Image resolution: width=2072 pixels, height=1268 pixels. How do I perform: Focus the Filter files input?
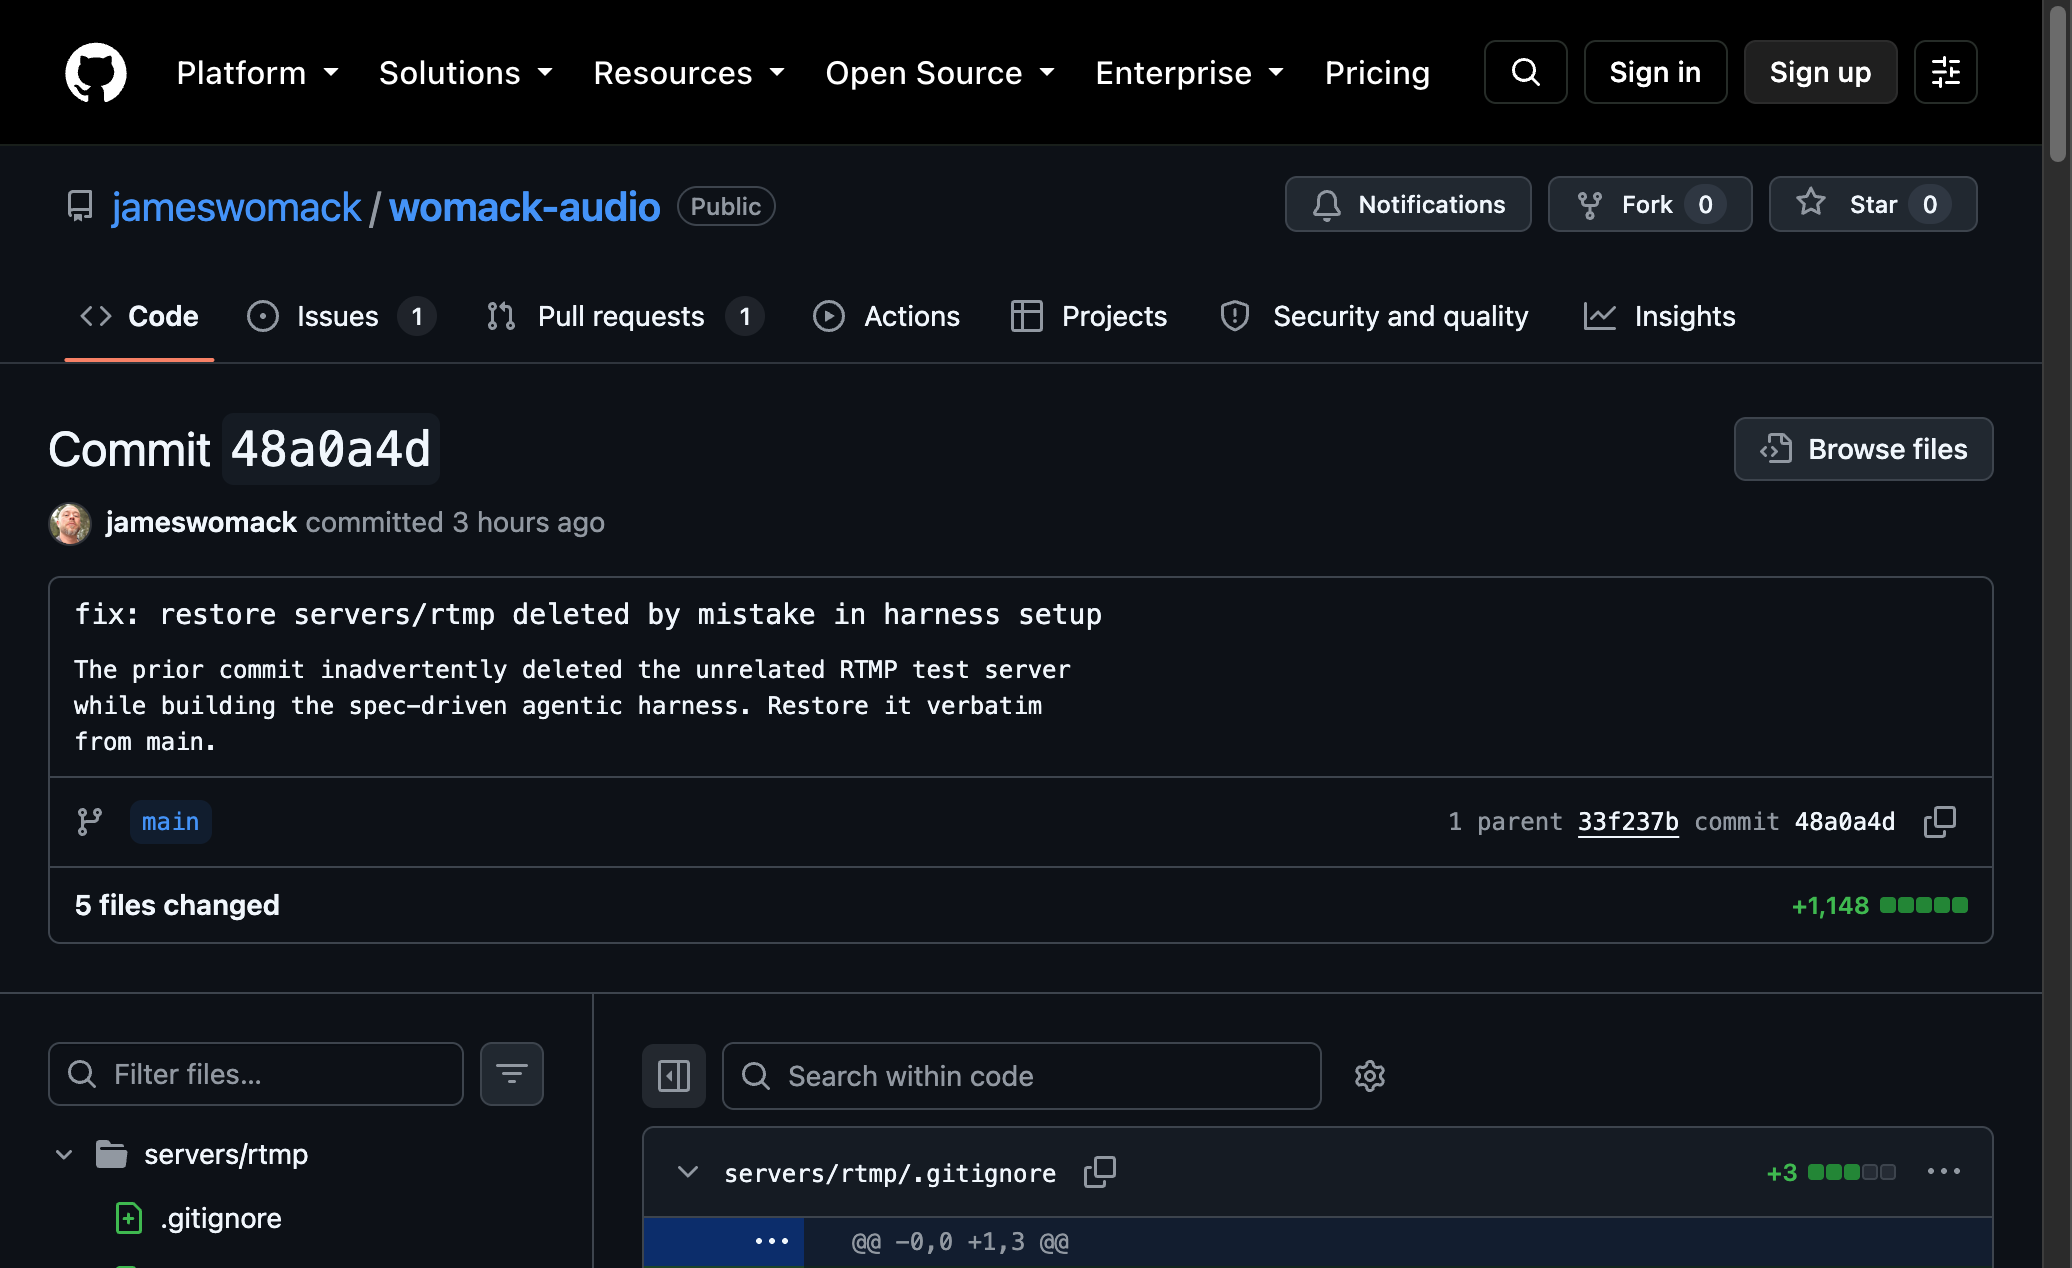coord(256,1074)
